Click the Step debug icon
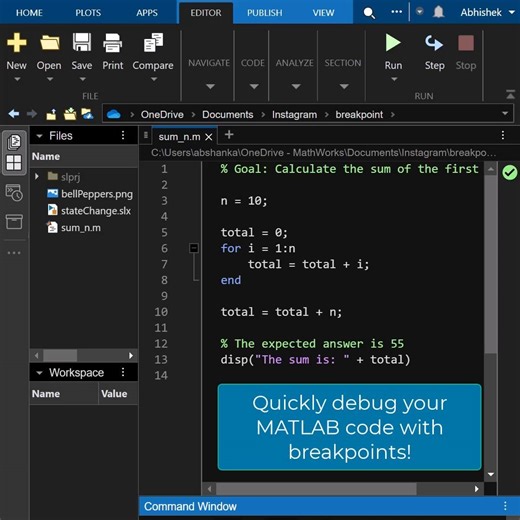 point(434,43)
